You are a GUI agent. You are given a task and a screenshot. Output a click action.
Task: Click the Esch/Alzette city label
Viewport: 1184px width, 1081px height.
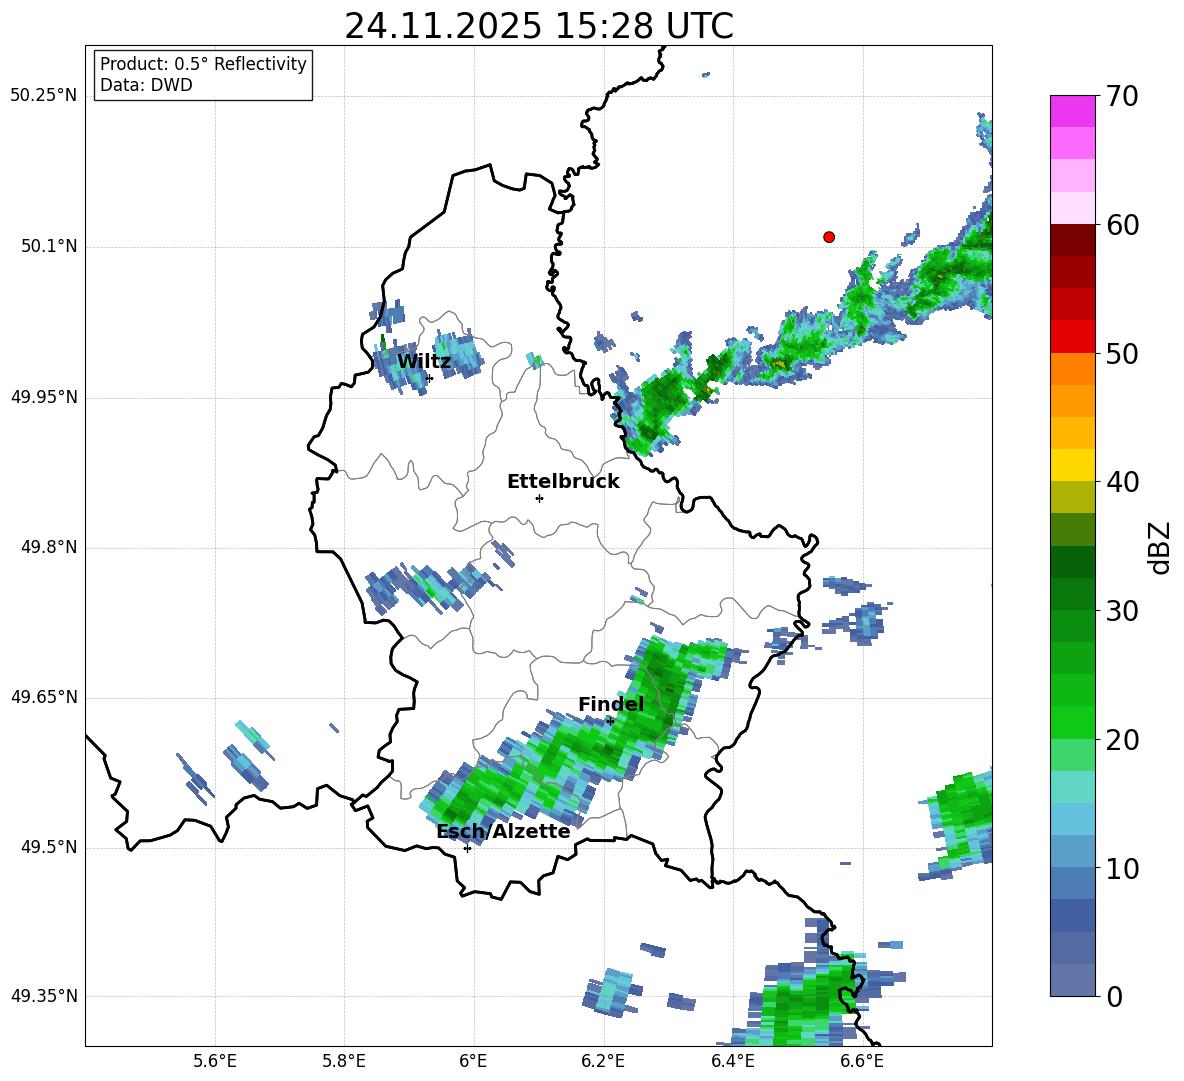(x=503, y=832)
